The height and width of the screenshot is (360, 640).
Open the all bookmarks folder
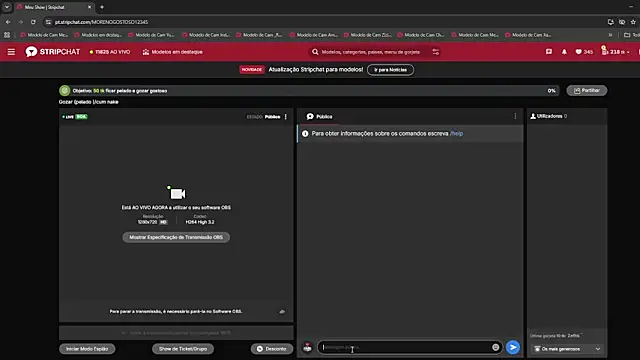tap(631, 35)
